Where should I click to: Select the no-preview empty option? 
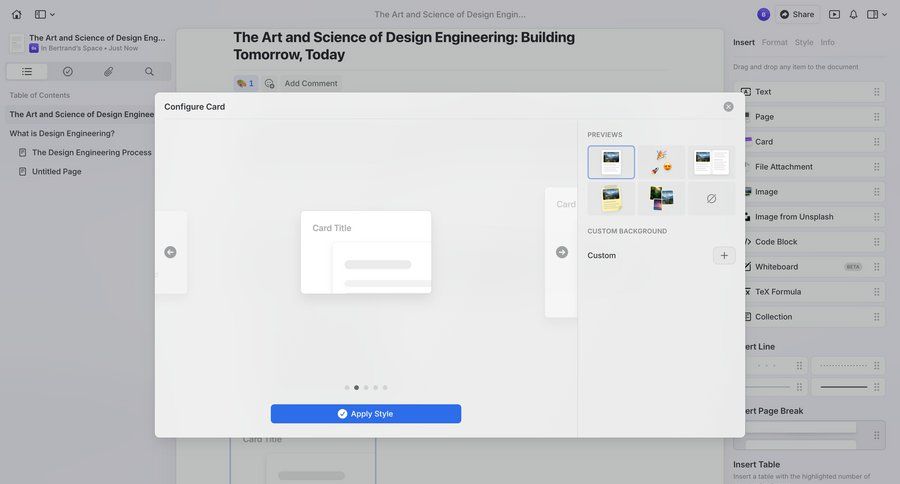coord(711,198)
